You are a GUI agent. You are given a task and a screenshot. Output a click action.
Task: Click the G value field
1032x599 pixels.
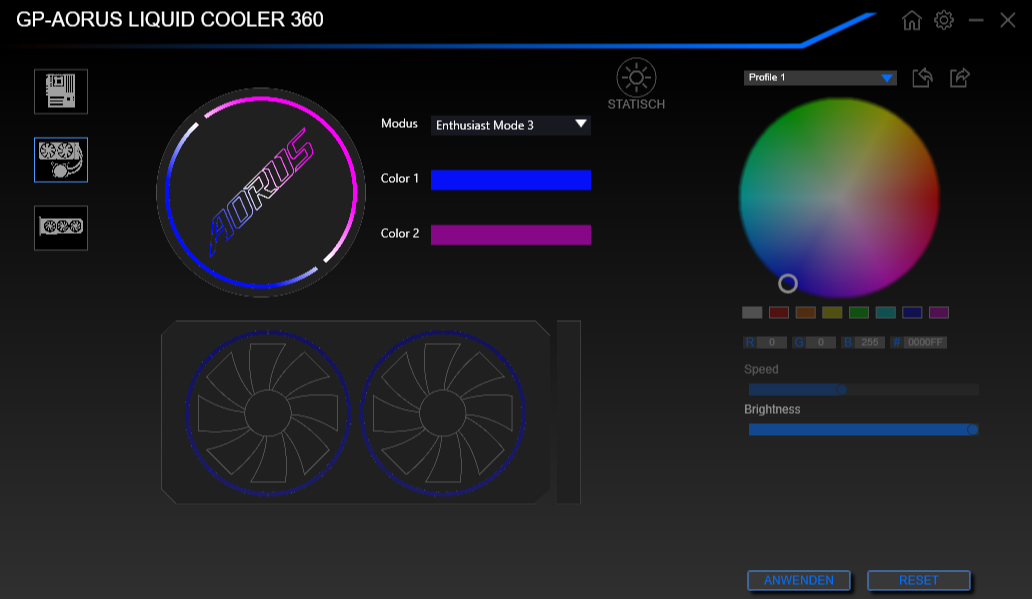(821, 342)
